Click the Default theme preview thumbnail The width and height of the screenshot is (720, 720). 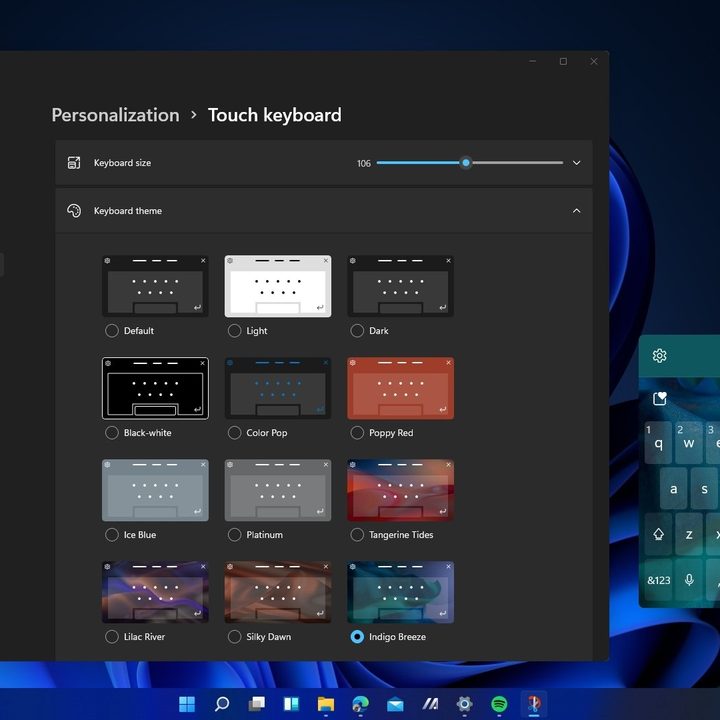pyautogui.click(x=155, y=286)
